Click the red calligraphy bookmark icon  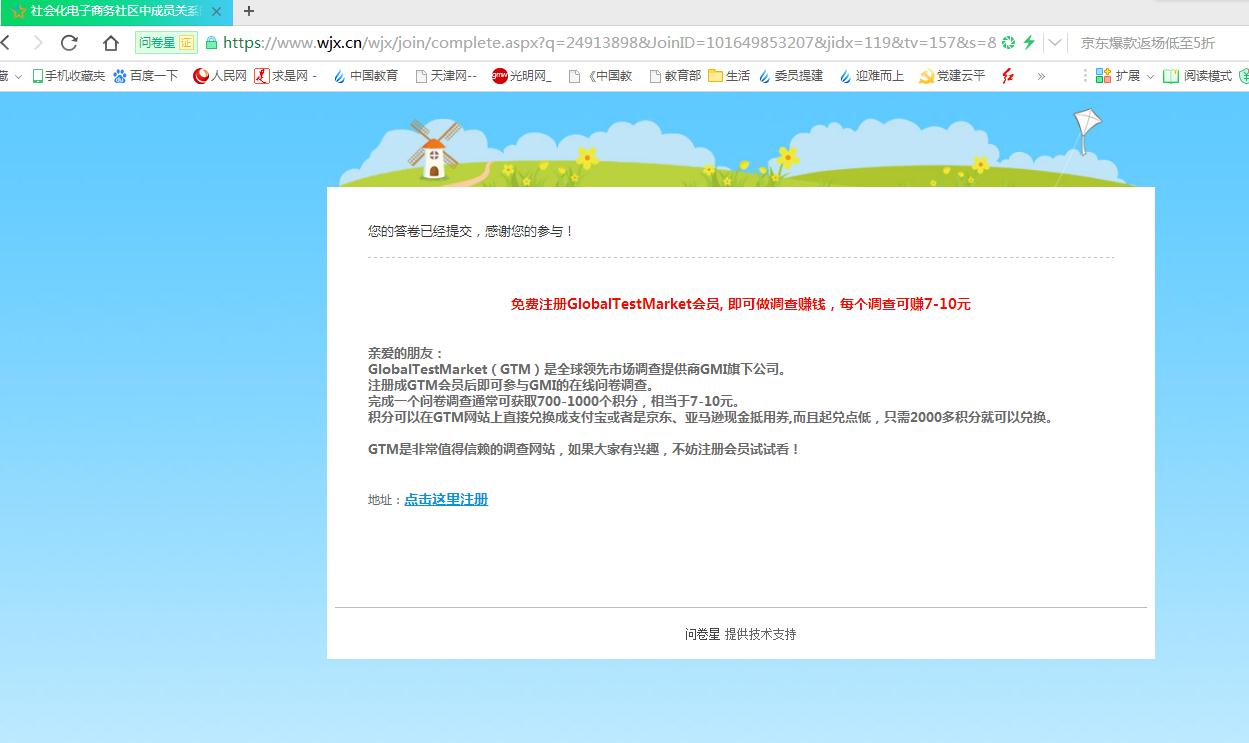[x=1008, y=75]
